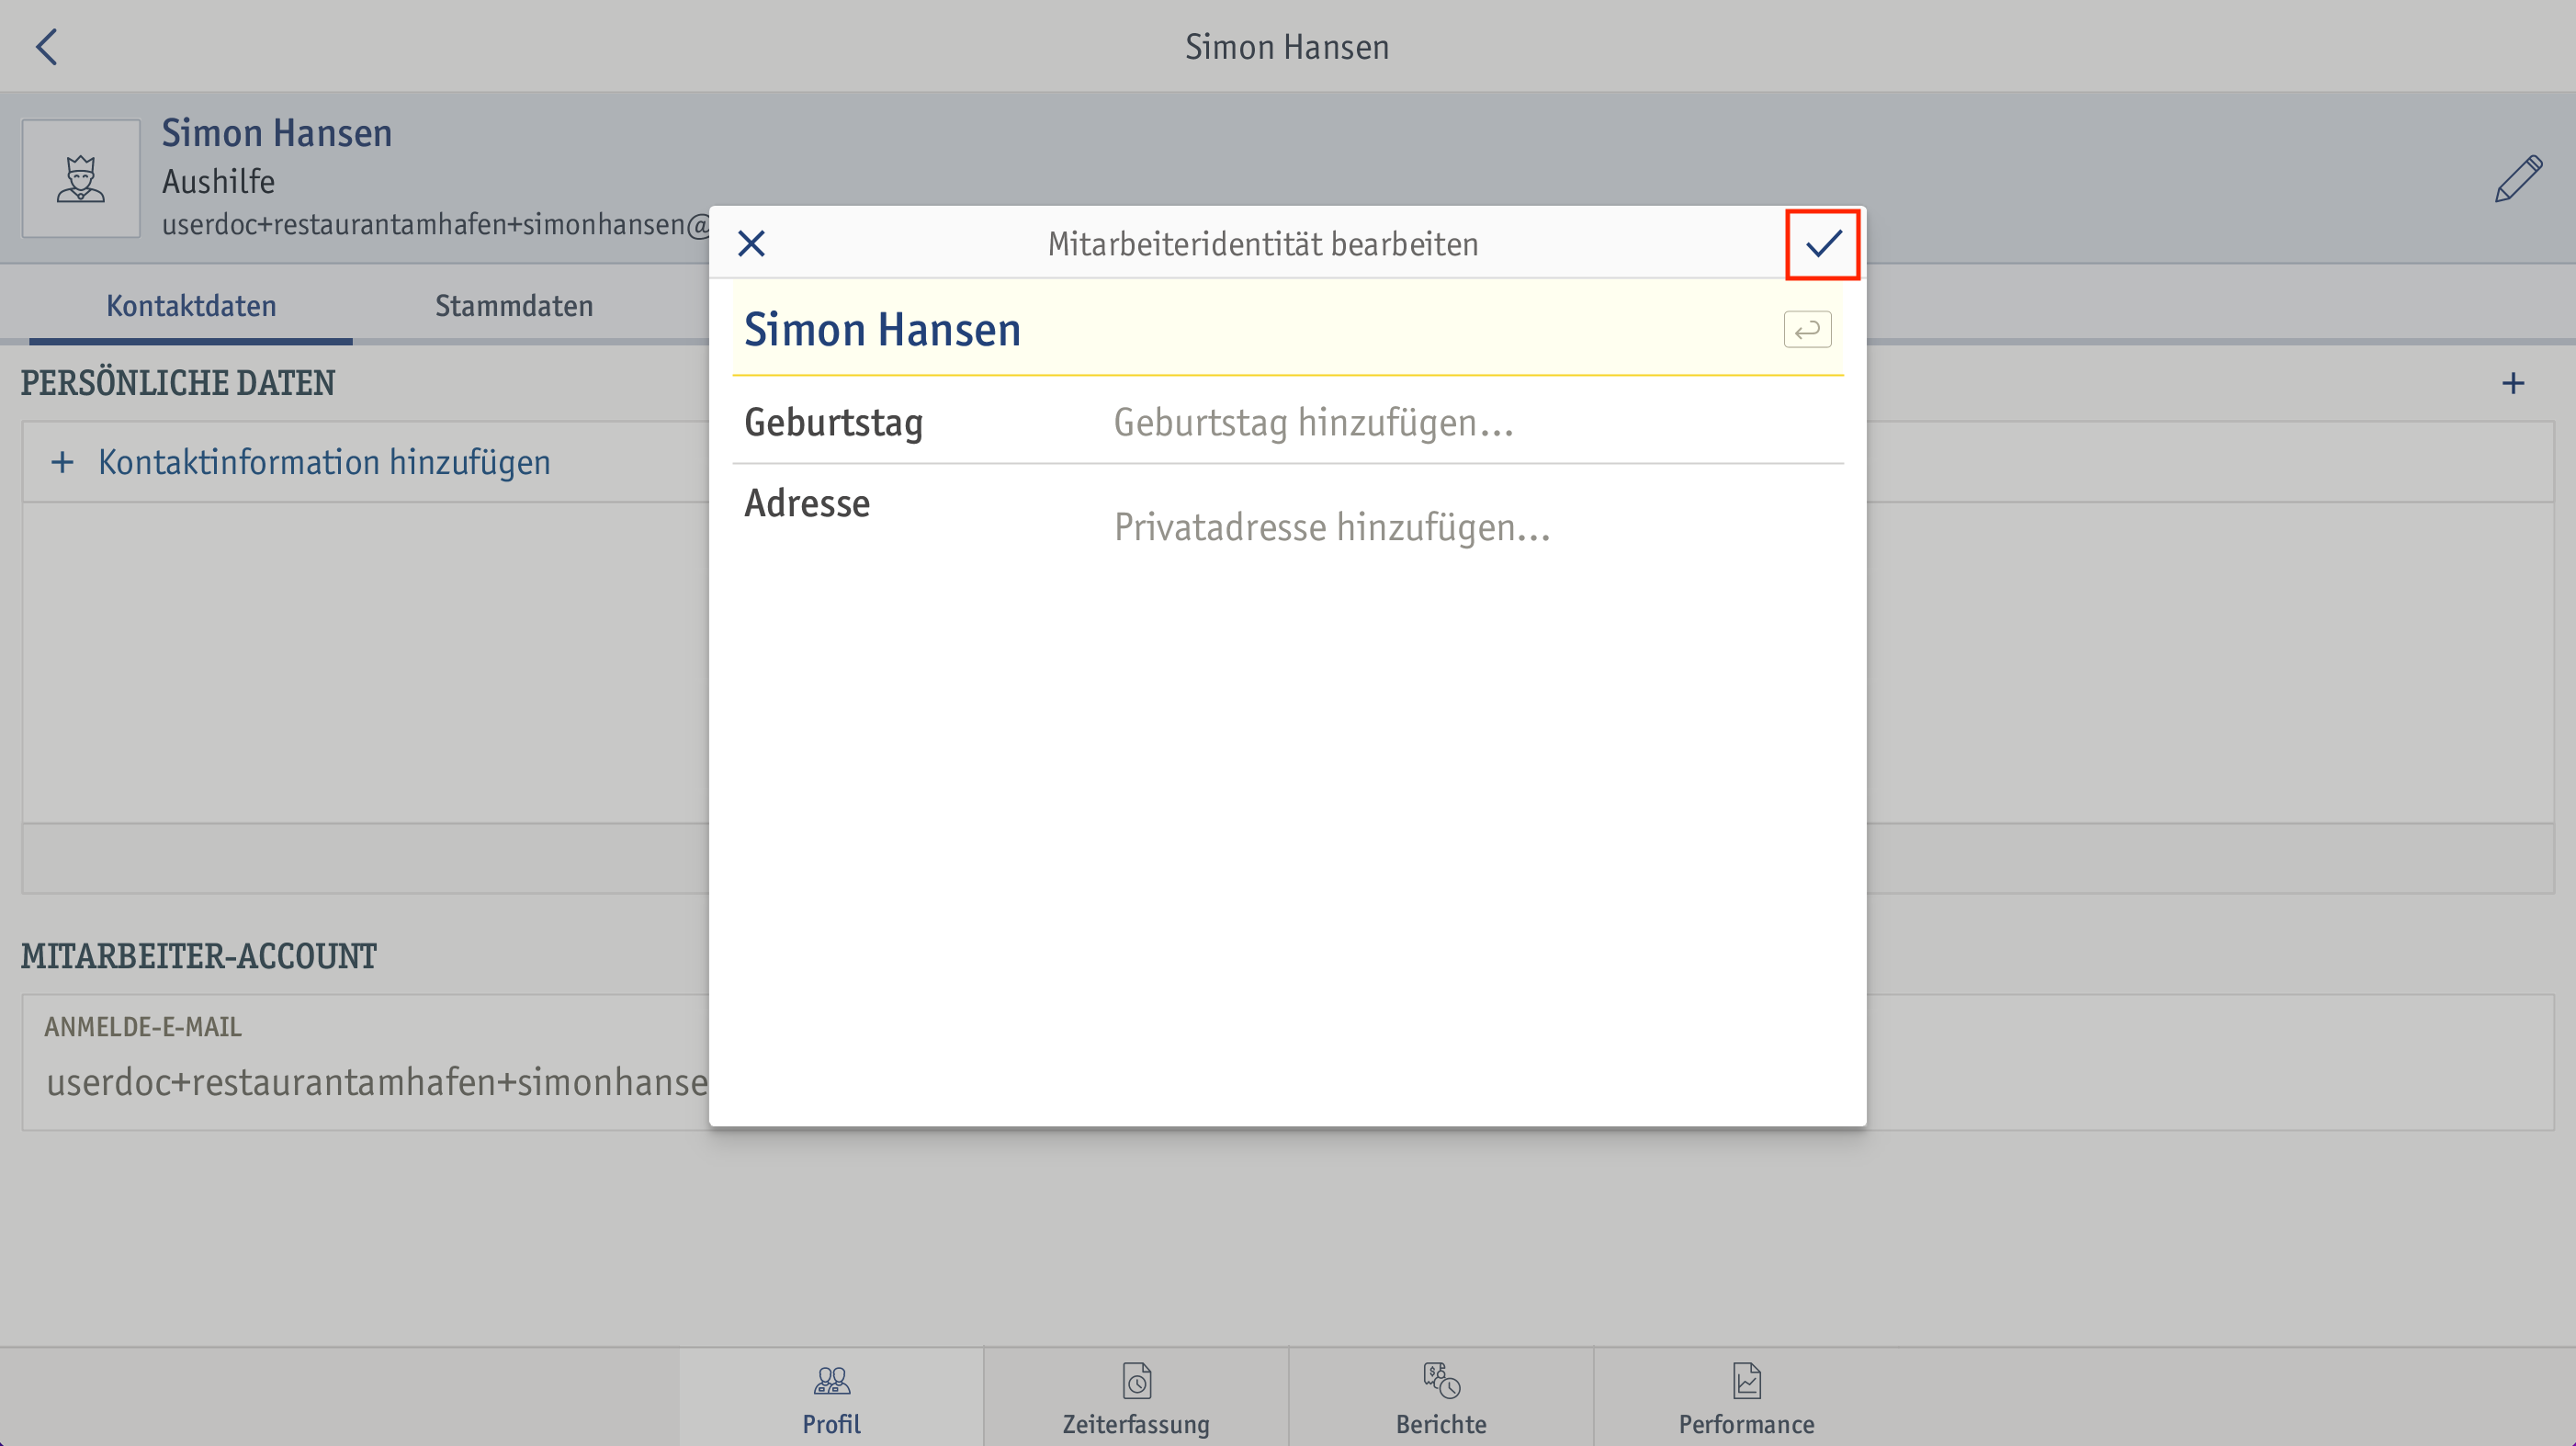This screenshot has width=2576, height=1446.
Task: Select the employee avatar picture
Action: coord(81,178)
